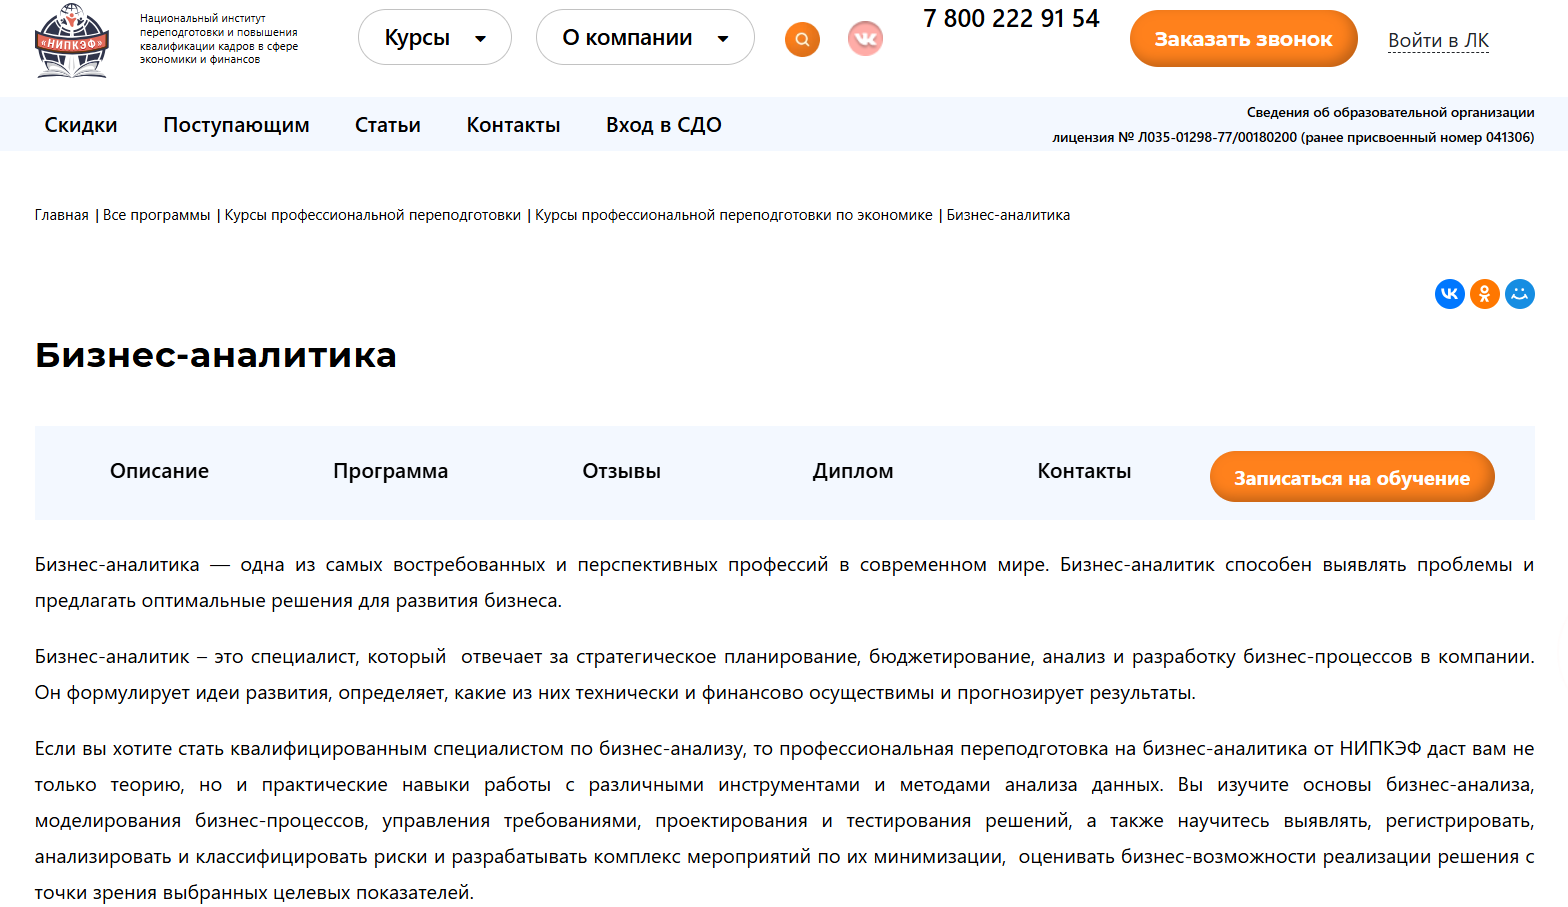This screenshot has width=1568, height=907.
Task: Expand the Курсы dropdown
Action: pos(435,38)
